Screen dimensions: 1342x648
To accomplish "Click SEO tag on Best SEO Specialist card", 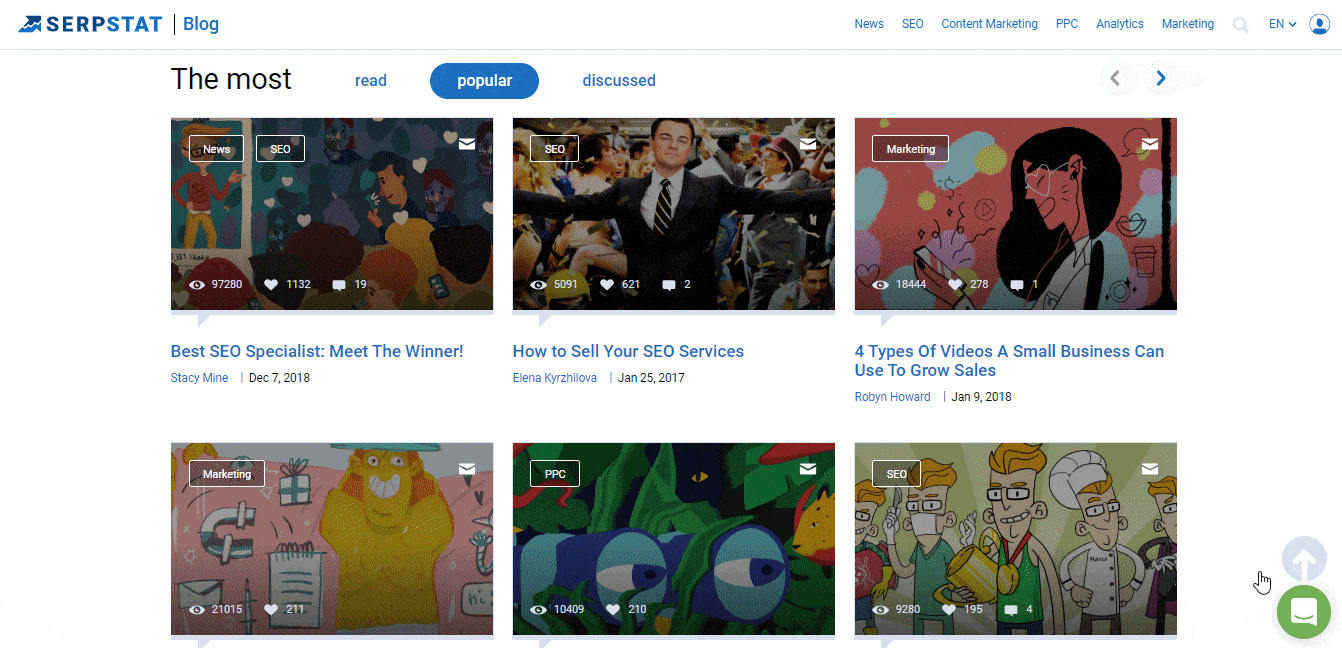I will tap(280, 149).
